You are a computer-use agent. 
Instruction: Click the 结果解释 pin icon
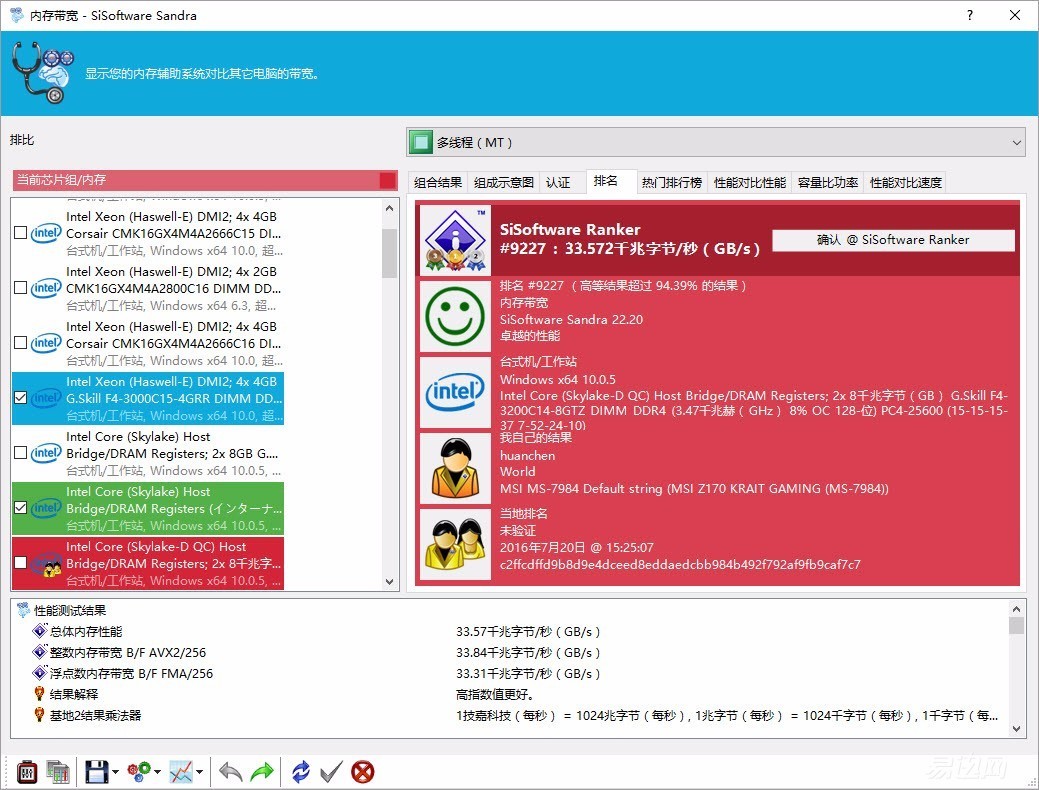tap(40, 694)
